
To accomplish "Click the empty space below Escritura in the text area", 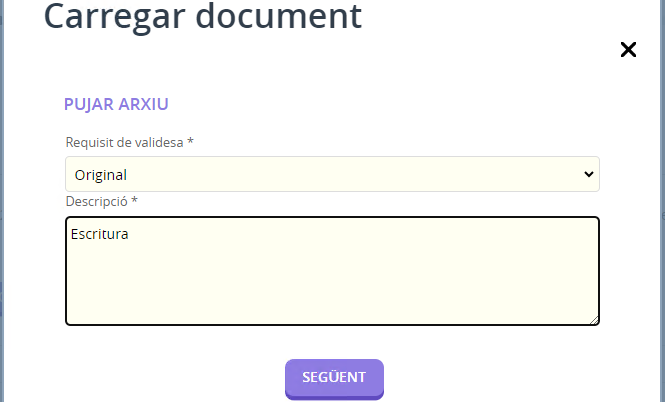I will point(332,284).
